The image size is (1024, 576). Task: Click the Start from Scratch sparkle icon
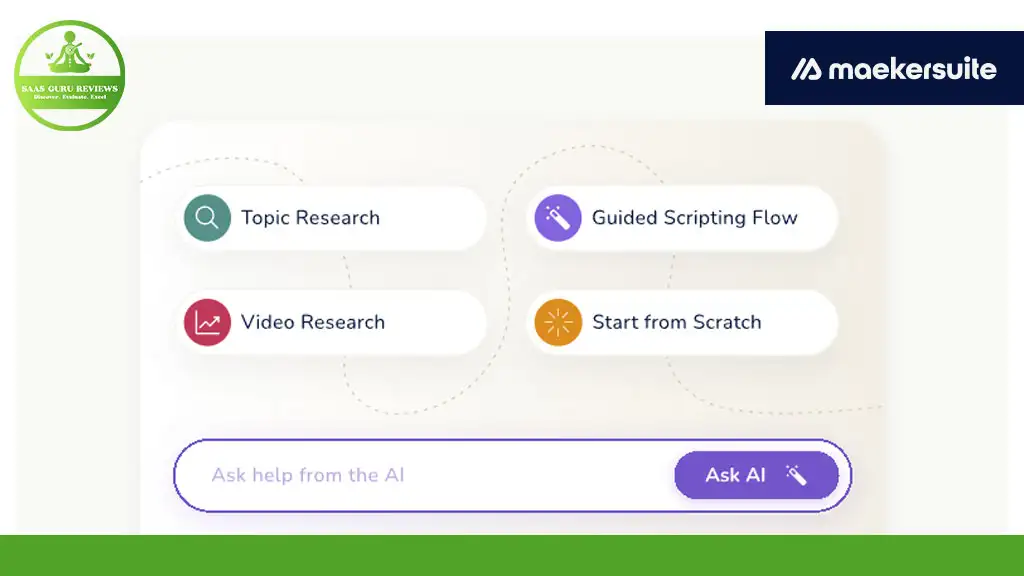[558, 322]
